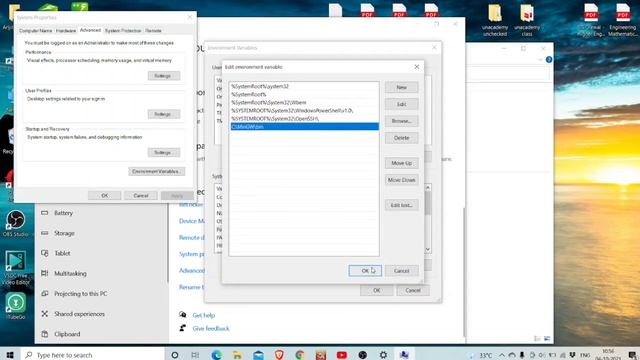The width and height of the screenshot is (640, 360).
Task: Click the Edit button for the path entry
Action: click(401, 104)
